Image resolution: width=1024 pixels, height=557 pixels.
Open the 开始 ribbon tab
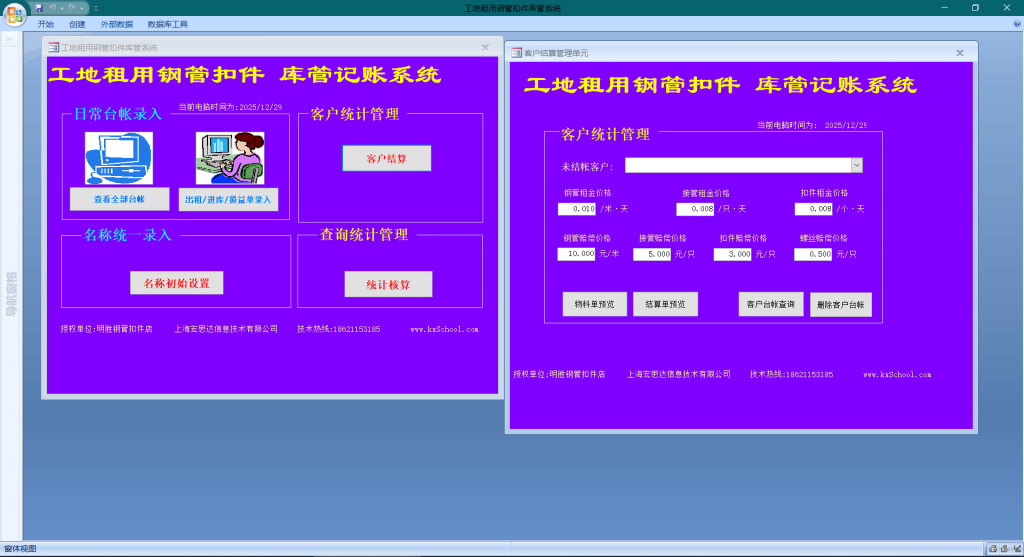(46, 24)
